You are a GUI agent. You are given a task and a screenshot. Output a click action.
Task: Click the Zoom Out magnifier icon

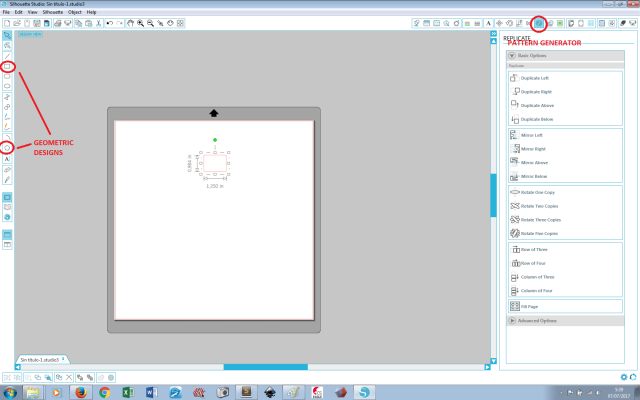pos(150,23)
